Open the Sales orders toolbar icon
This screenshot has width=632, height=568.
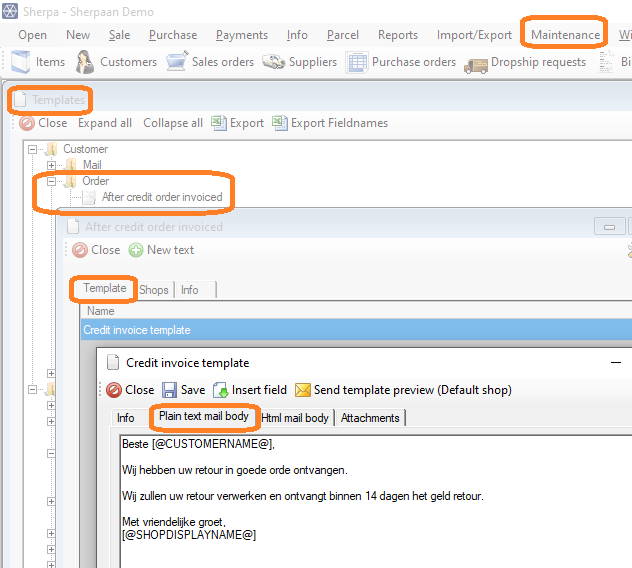(x=177, y=61)
